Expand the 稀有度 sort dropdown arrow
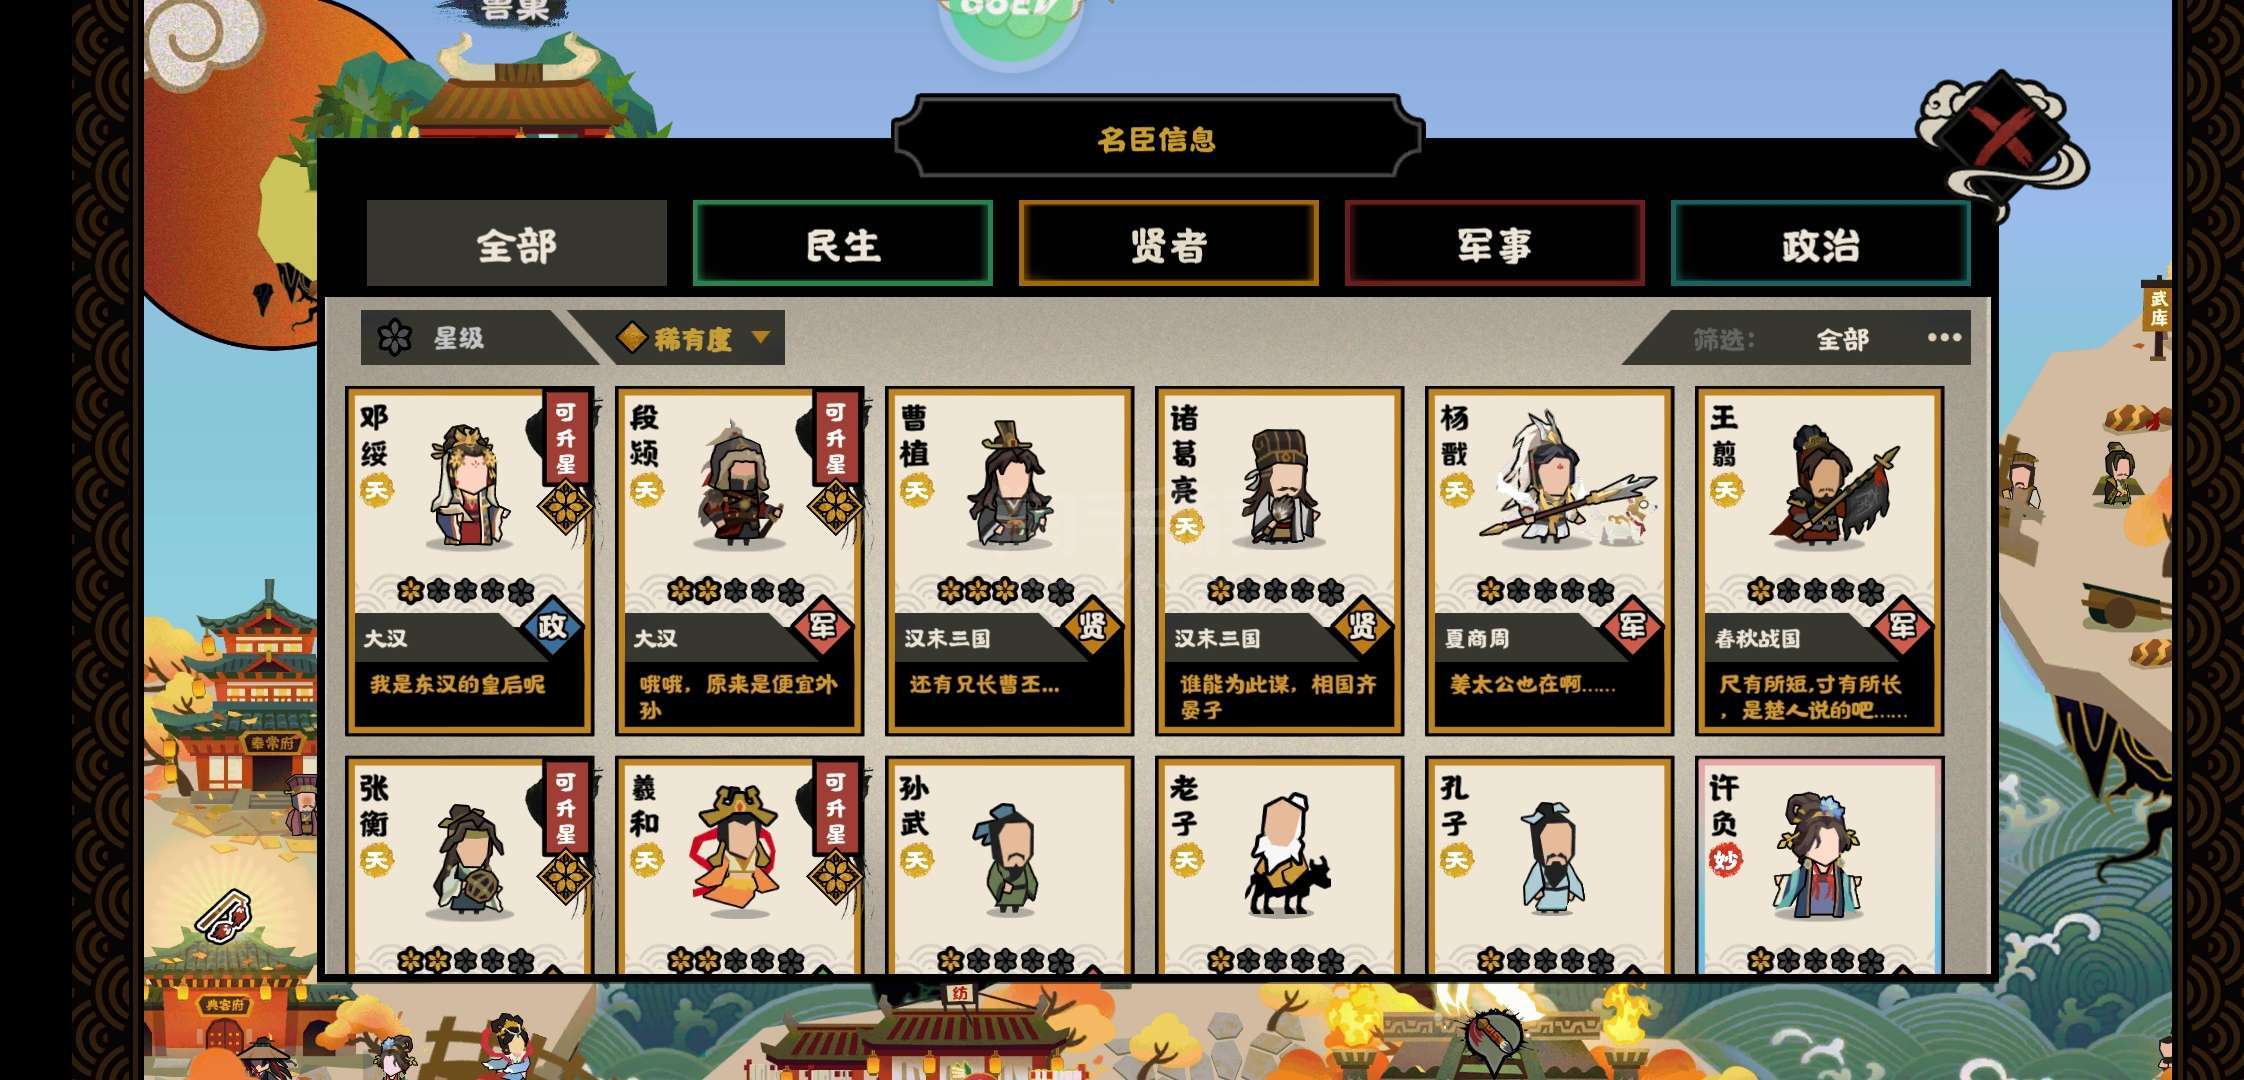 (761, 337)
